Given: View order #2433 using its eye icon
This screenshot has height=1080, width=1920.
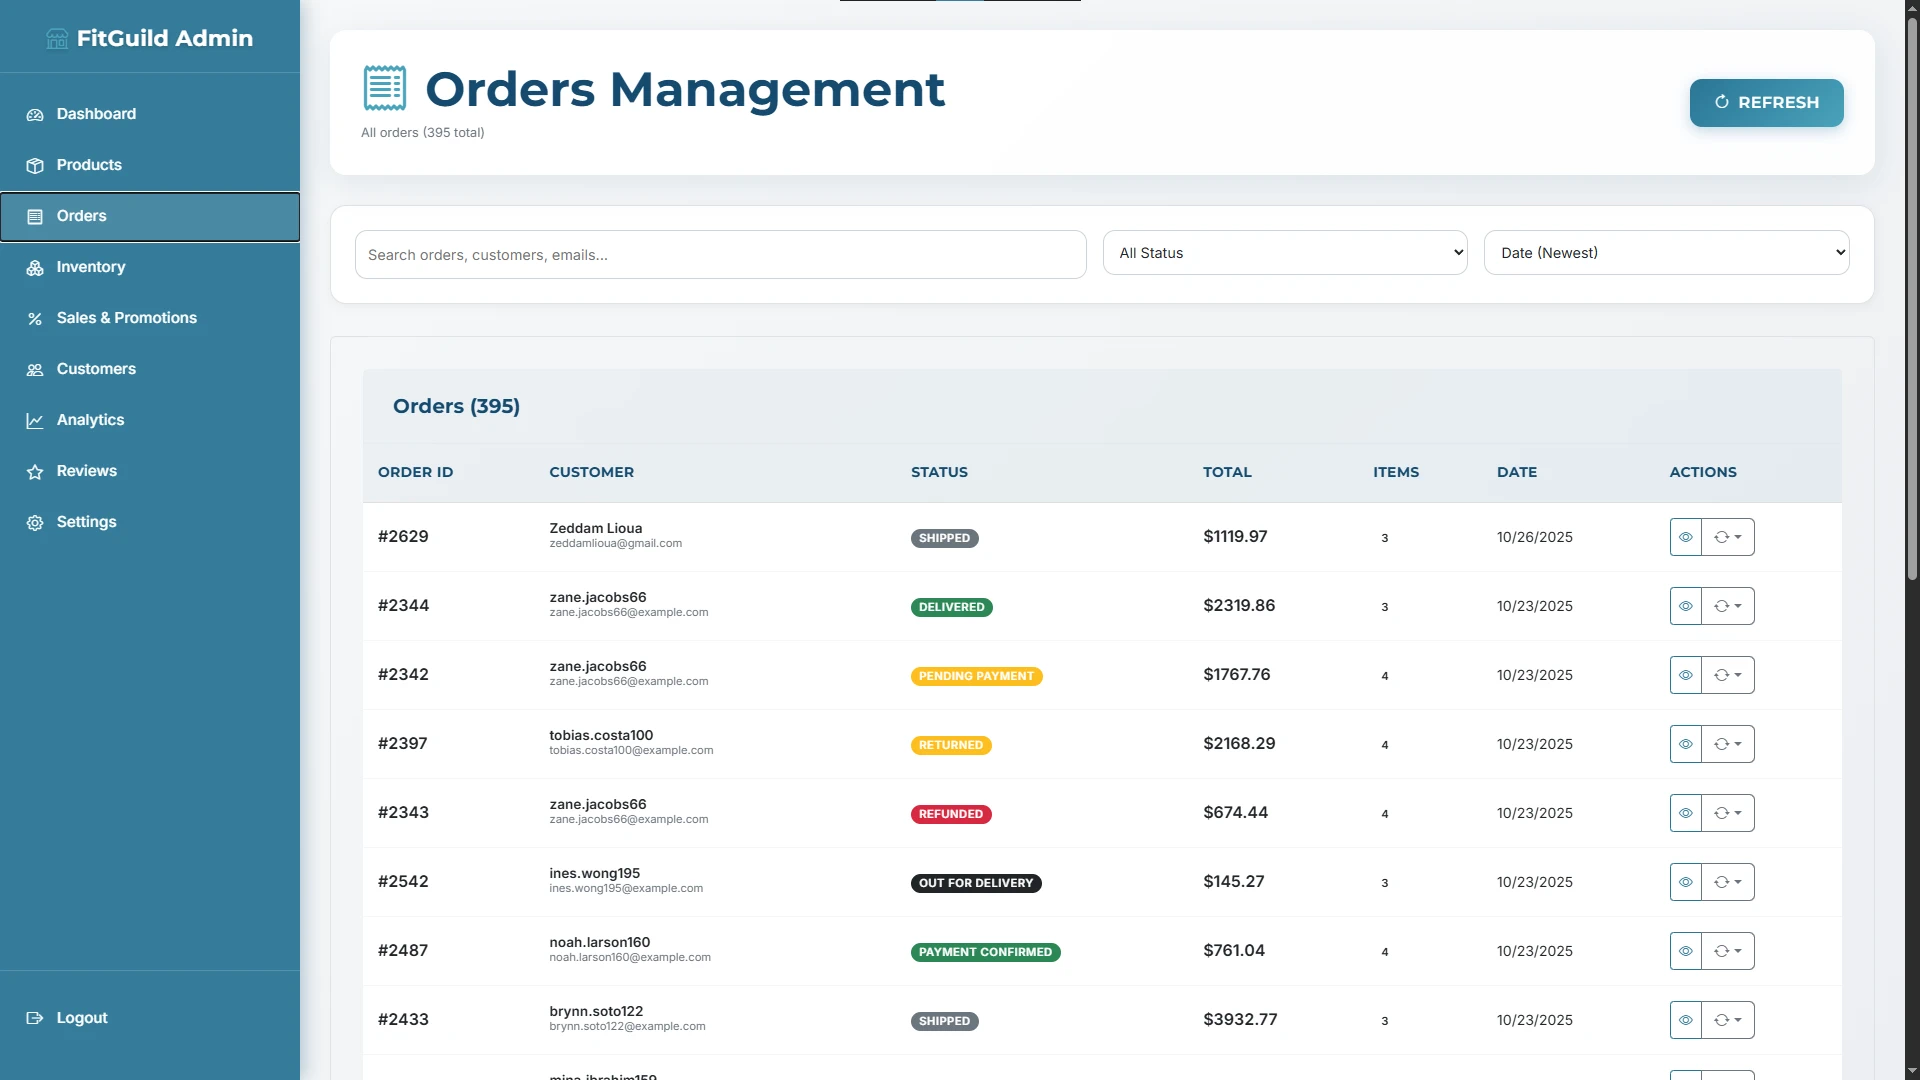Looking at the screenshot, I should pos(1686,1020).
